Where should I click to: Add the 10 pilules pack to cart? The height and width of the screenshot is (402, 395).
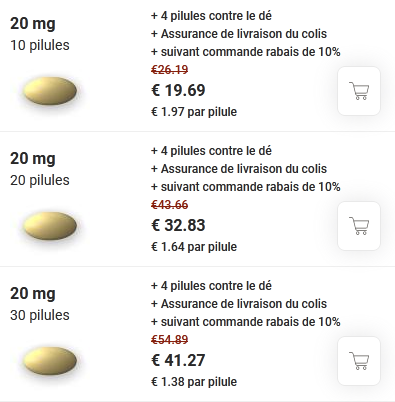[x=359, y=91]
